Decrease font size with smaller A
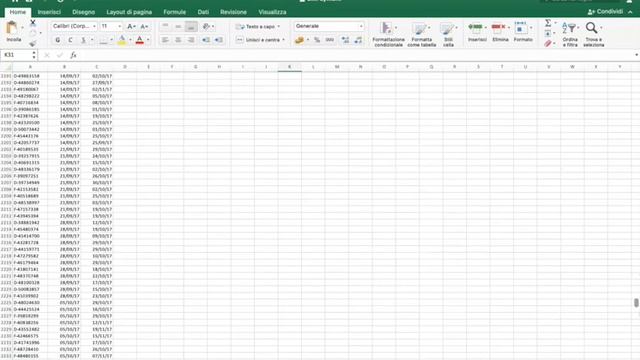 [x=144, y=27]
